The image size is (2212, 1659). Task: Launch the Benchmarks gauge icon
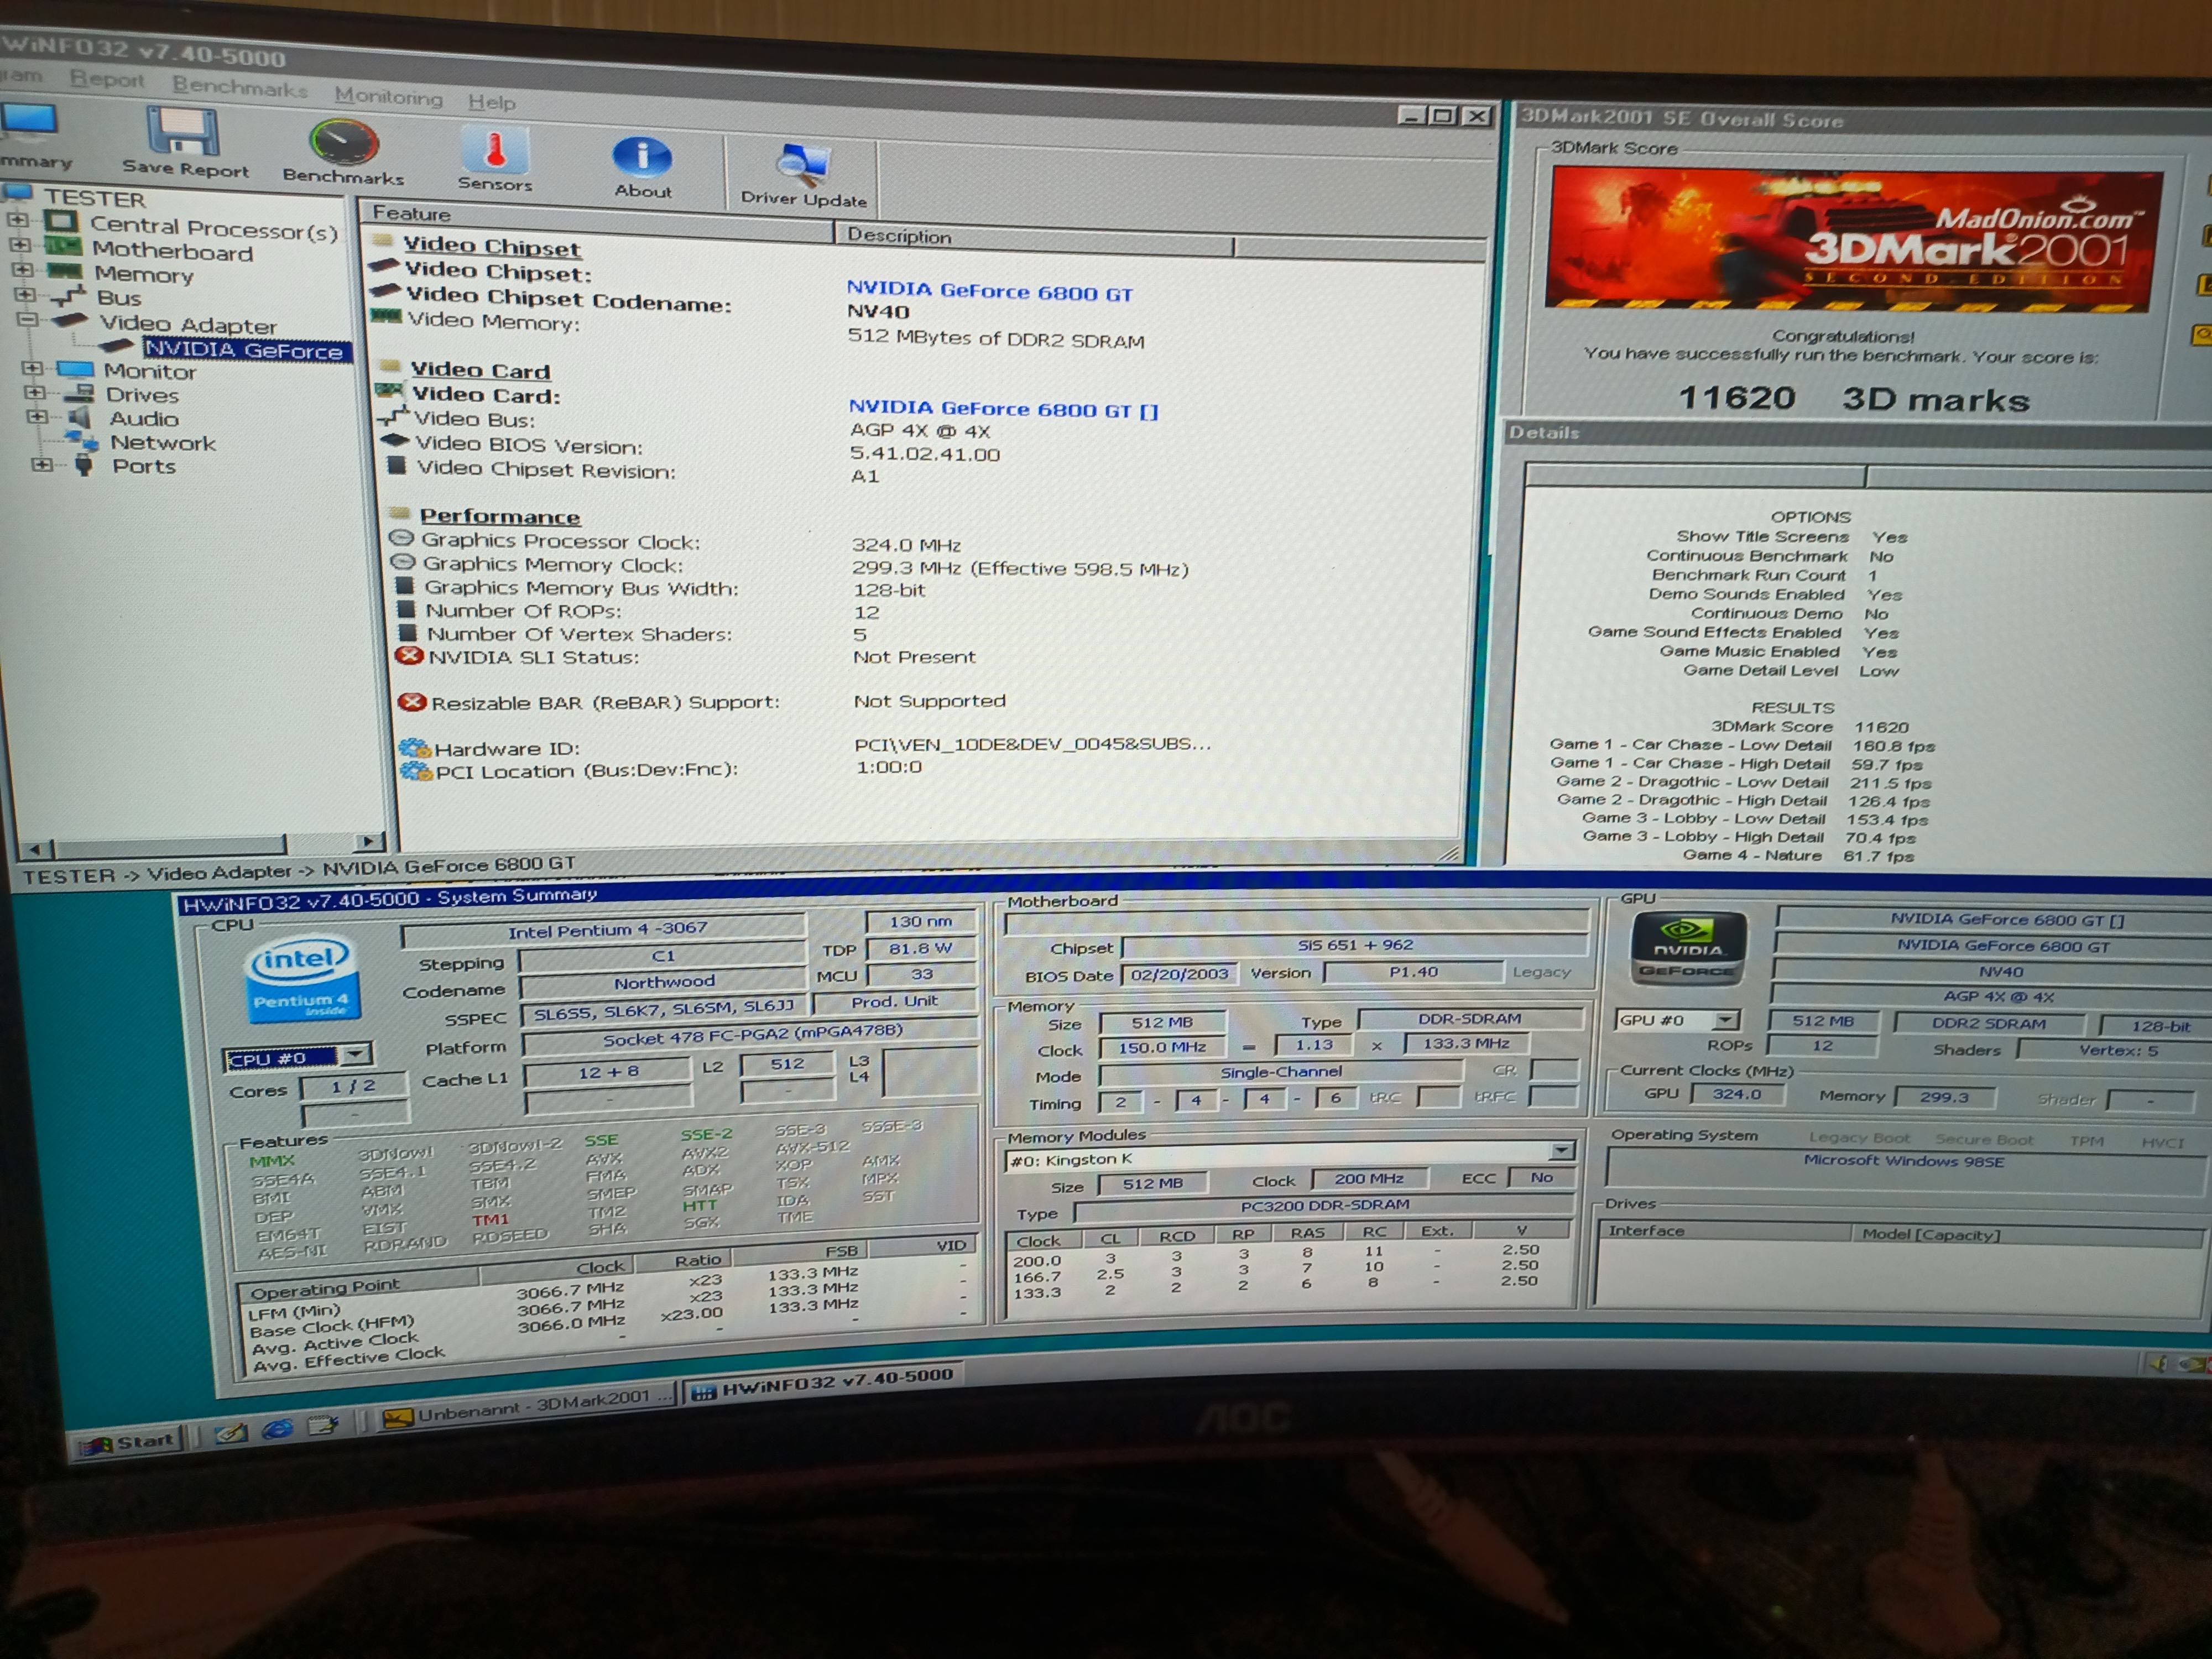[x=343, y=153]
